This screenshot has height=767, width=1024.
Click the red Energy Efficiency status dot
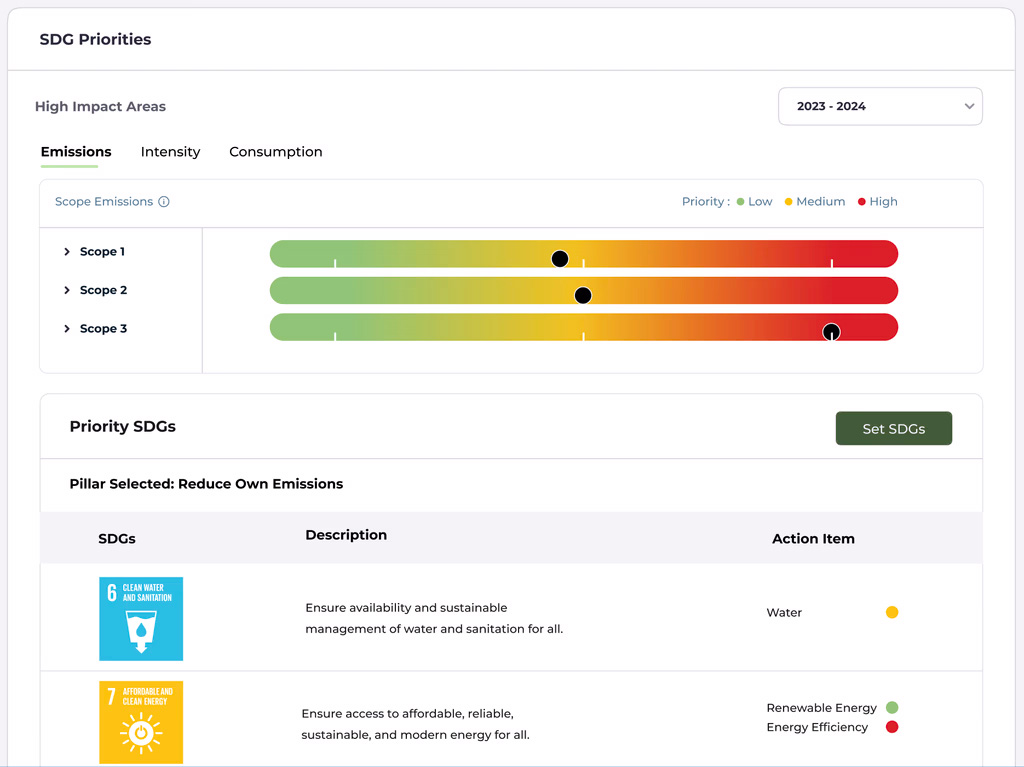click(x=892, y=727)
